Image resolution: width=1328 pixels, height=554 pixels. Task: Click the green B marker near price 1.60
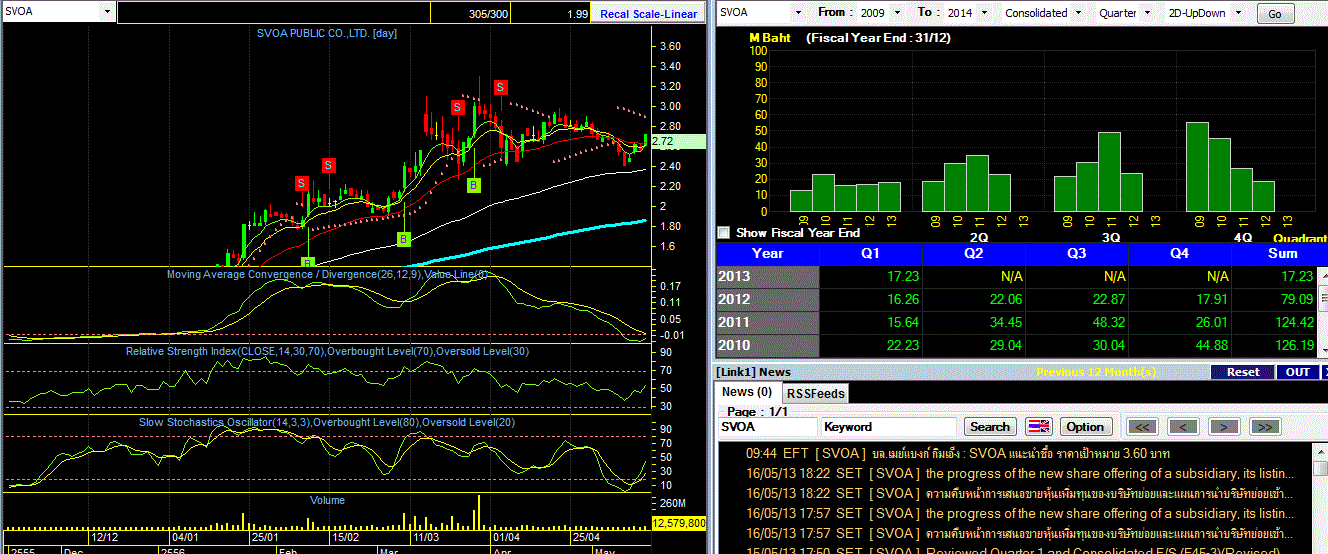(403, 239)
